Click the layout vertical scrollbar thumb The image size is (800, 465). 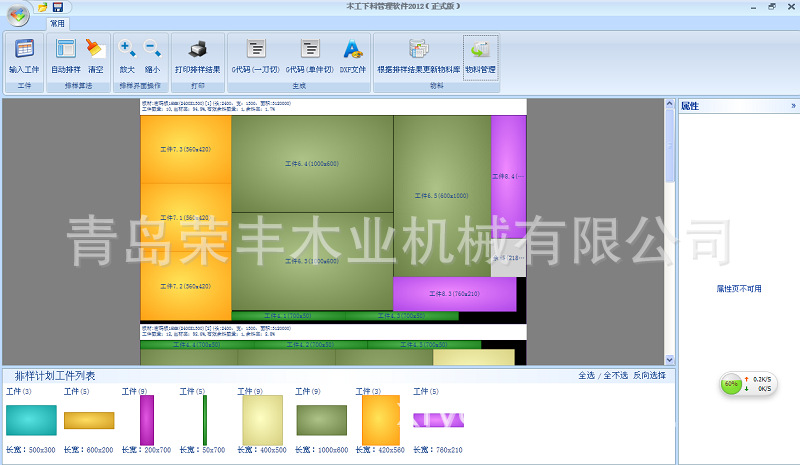tap(669, 145)
